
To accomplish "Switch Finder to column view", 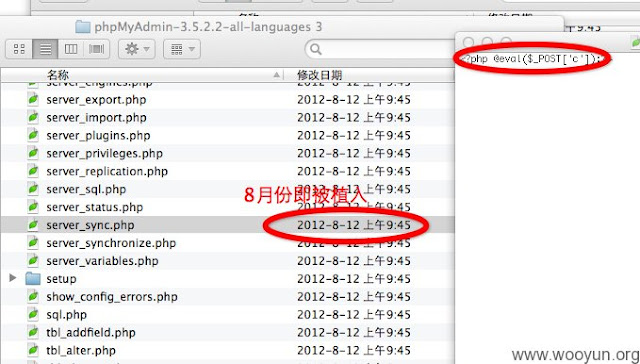I will coord(71,49).
